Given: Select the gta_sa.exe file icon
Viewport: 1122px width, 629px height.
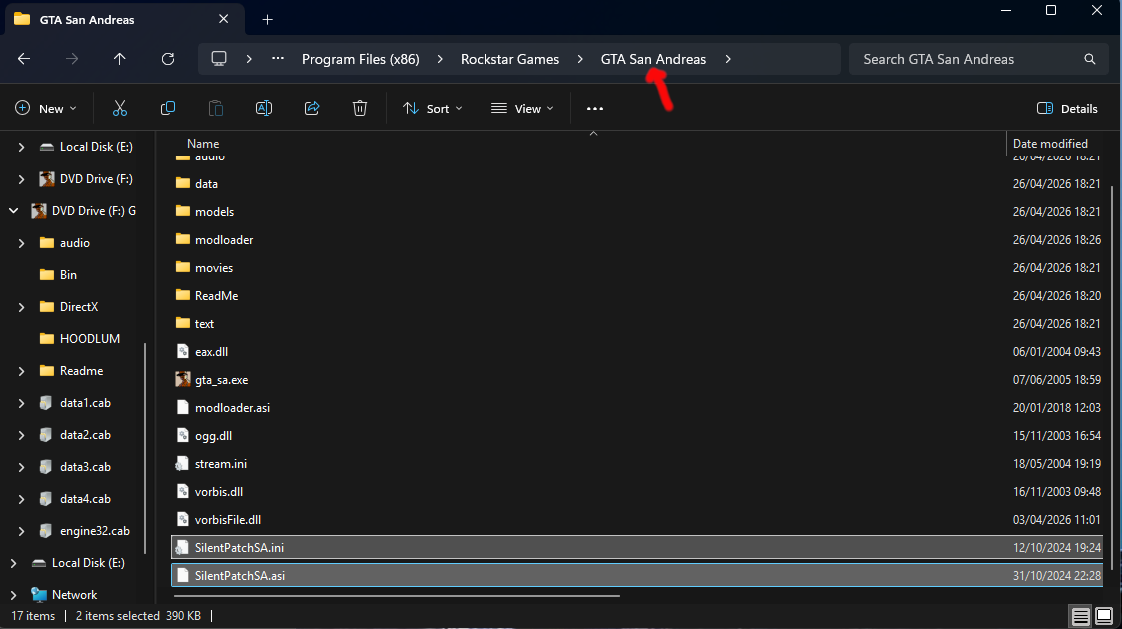Looking at the screenshot, I should 183,379.
